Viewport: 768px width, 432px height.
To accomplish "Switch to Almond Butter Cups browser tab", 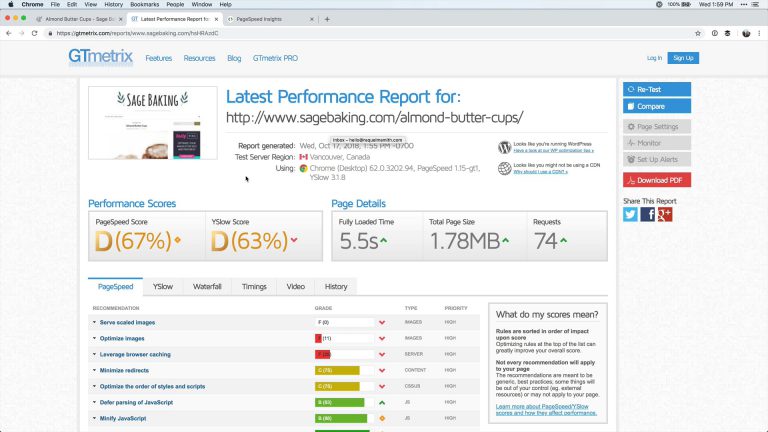I will point(78,19).
